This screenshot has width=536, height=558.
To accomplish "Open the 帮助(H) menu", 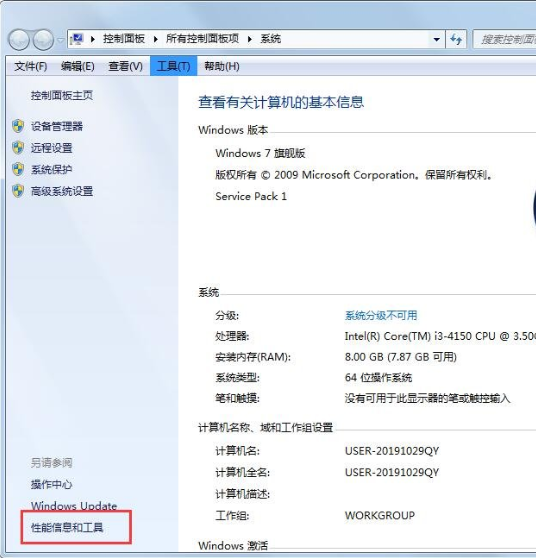I will pos(221,66).
